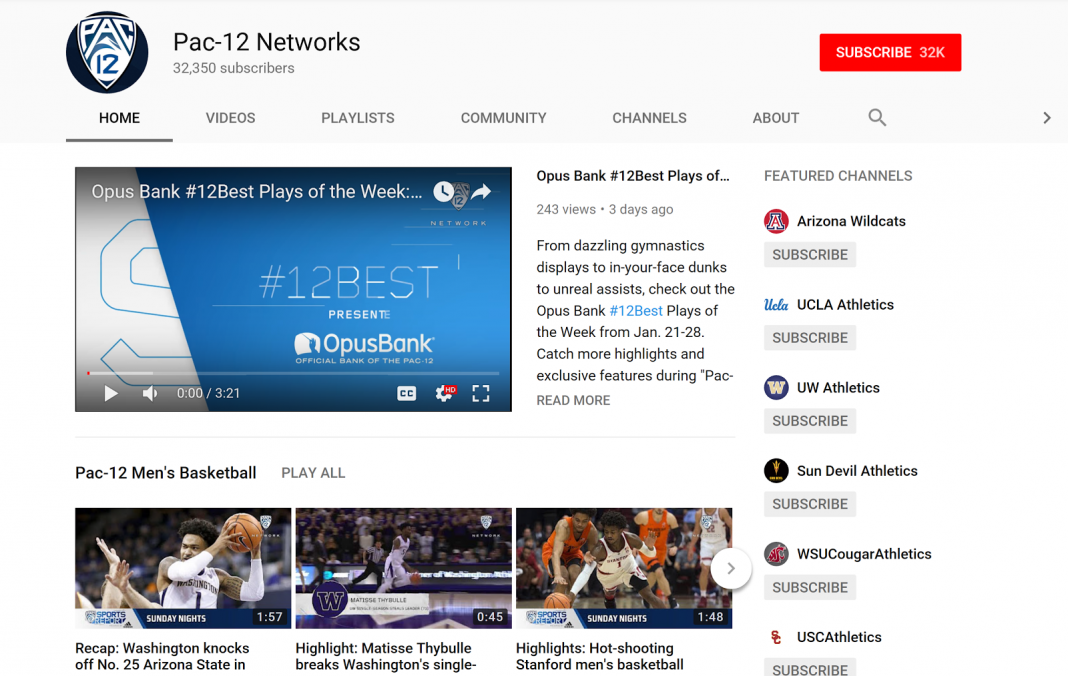1068x676 pixels.
Task: Subscribe to UCLA Athletics
Action: pos(810,338)
